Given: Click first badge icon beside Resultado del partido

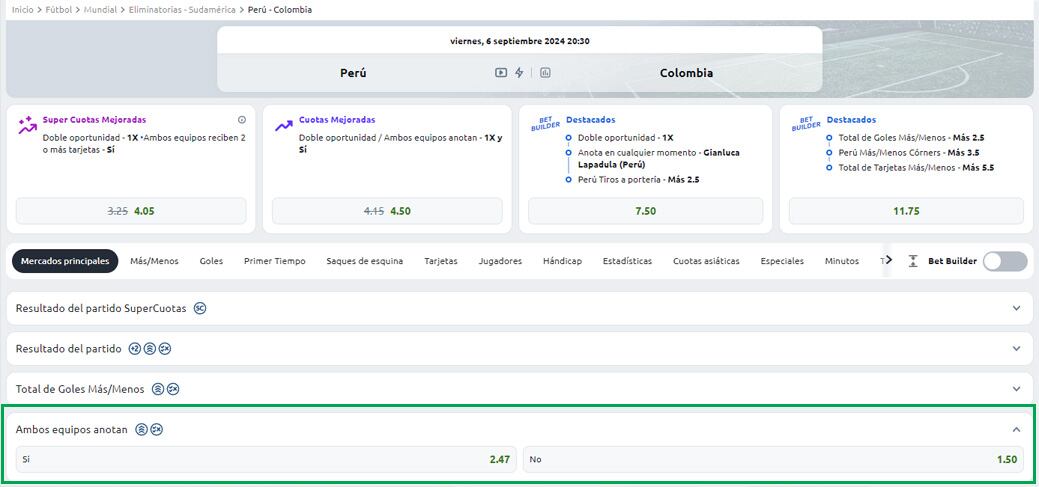Looking at the screenshot, I should [134, 349].
